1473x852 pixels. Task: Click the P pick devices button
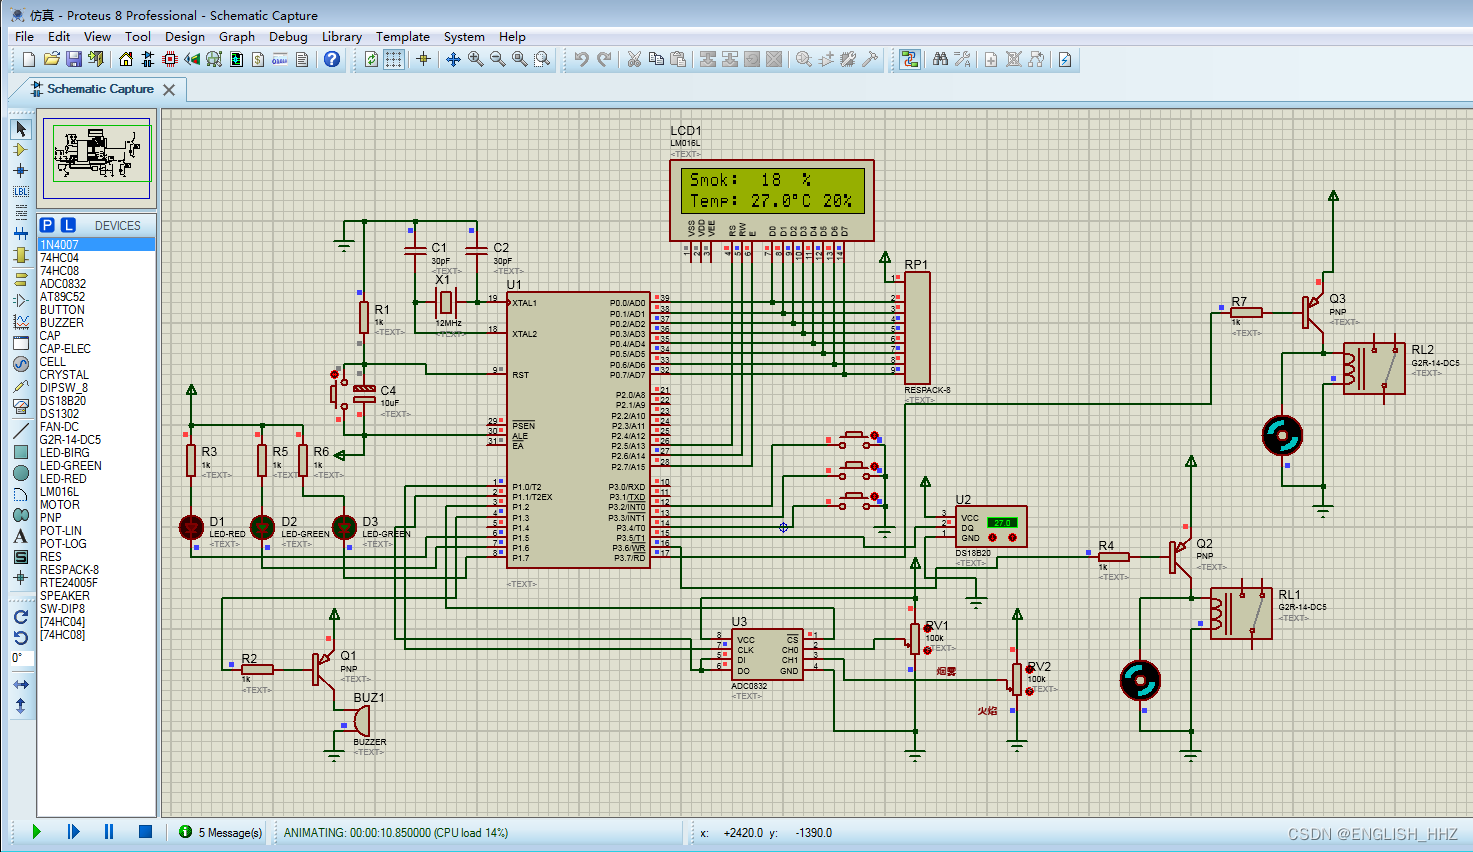click(47, 225)
